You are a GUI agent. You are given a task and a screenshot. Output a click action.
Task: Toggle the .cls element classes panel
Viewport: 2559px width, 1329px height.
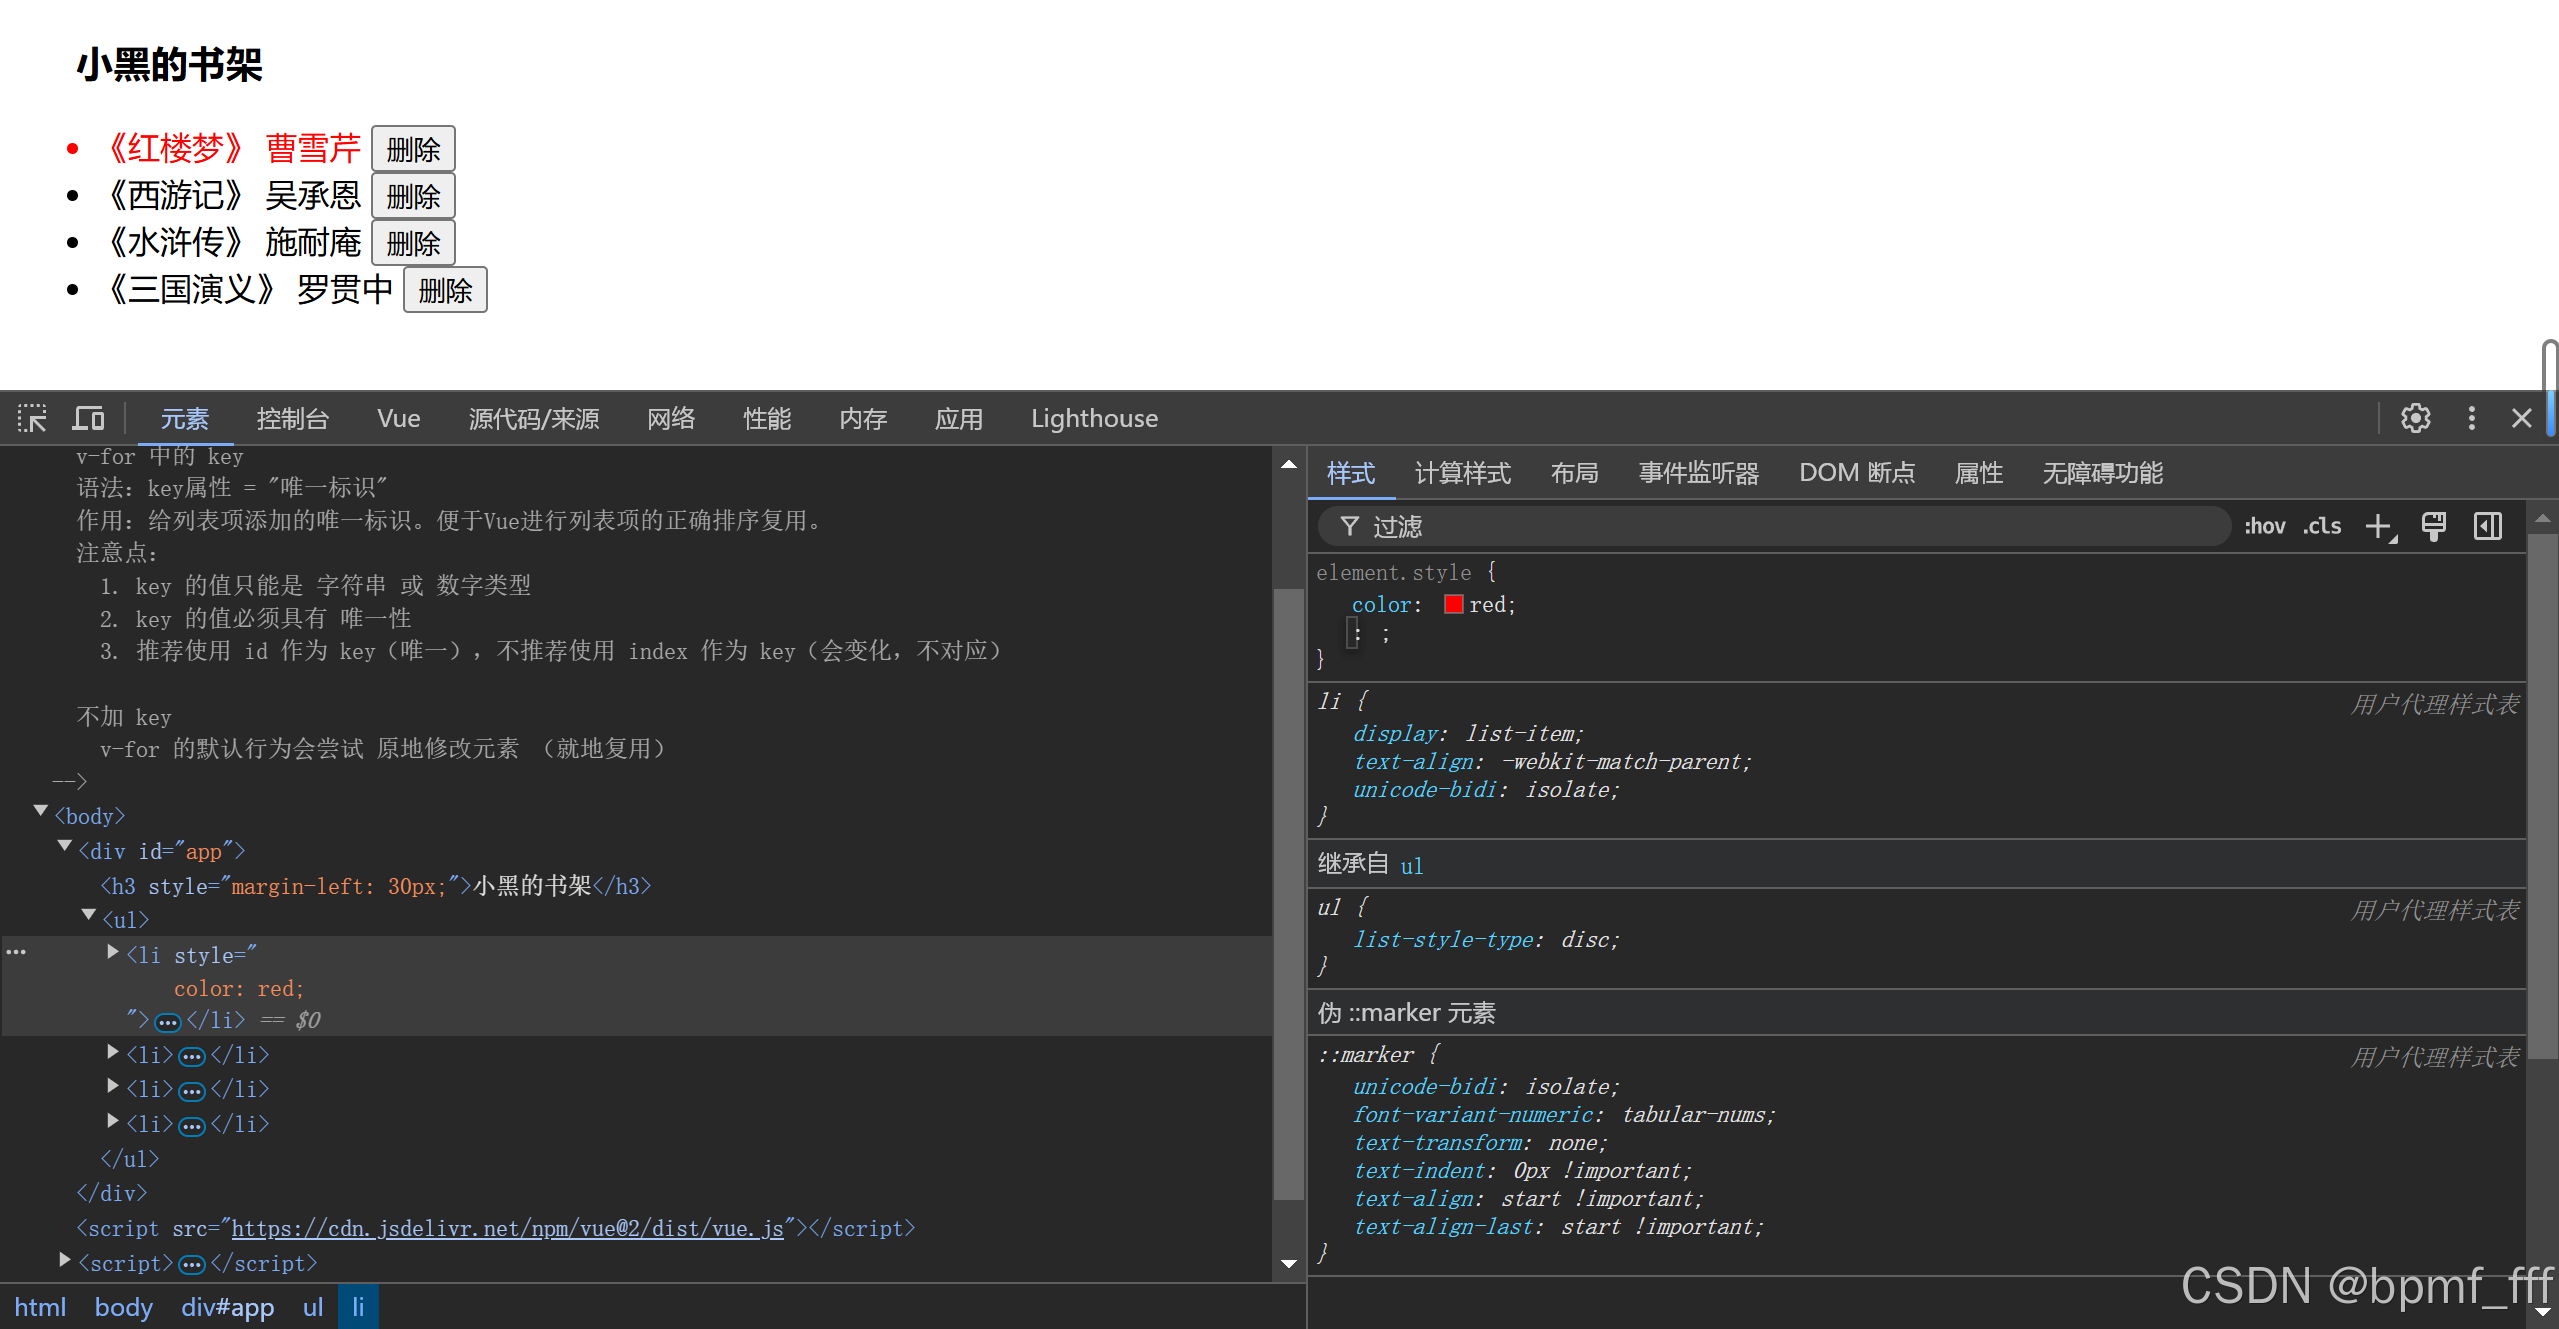click(2322, 526)
